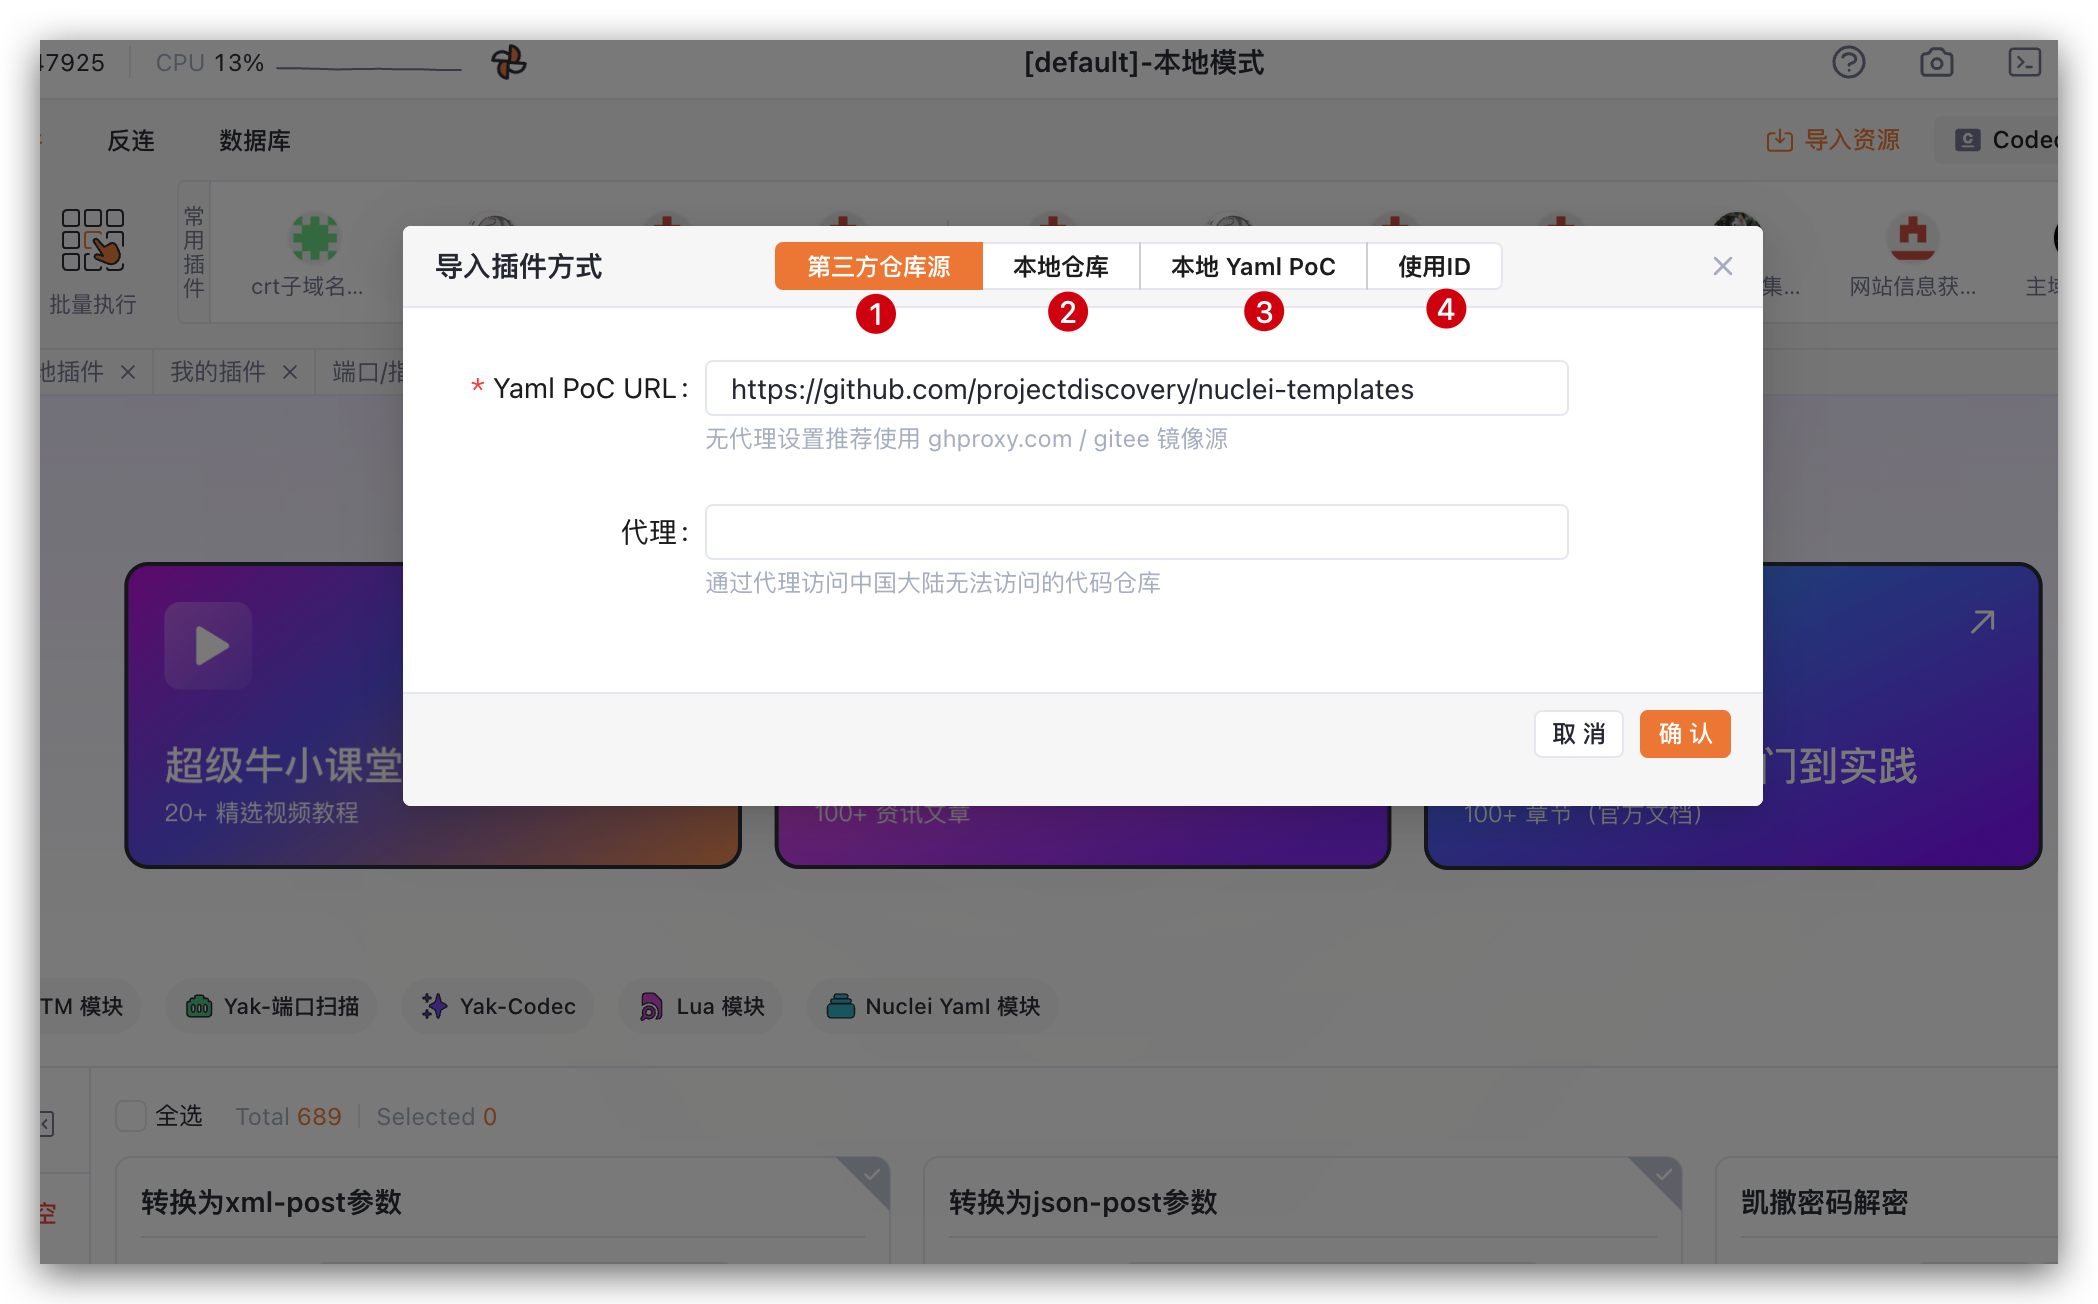The width and height of the screenshot is (2098, 1304).
Task: Select the third-party repository source tab
Action: 878,267
